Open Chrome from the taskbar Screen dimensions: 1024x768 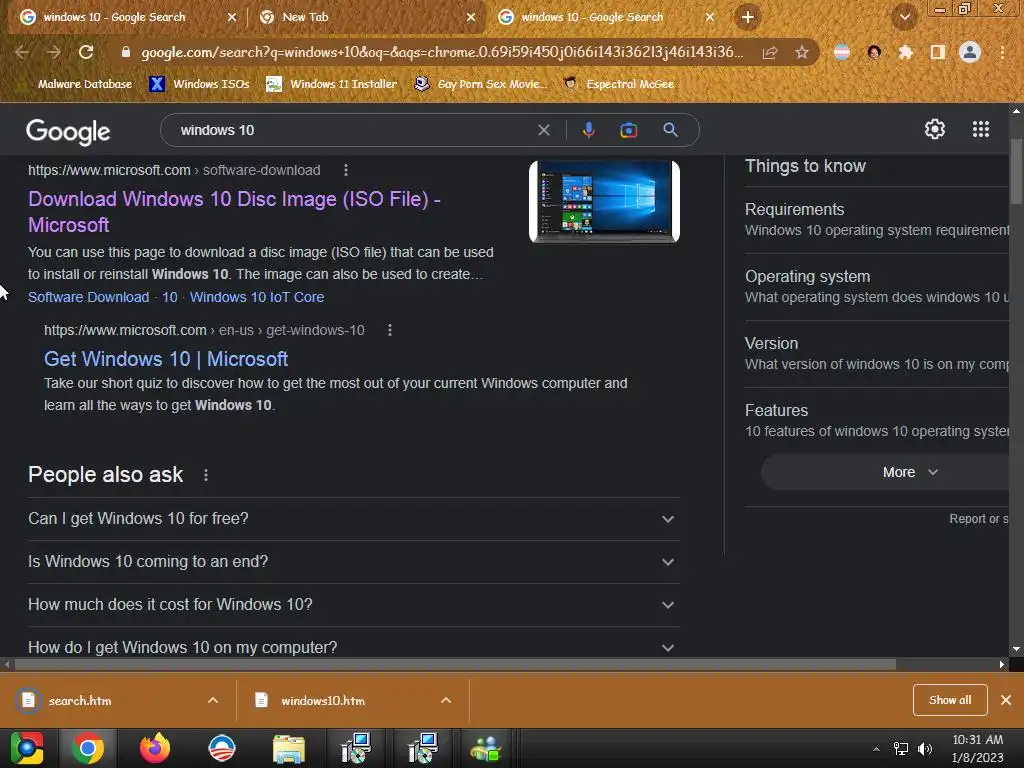88,748
